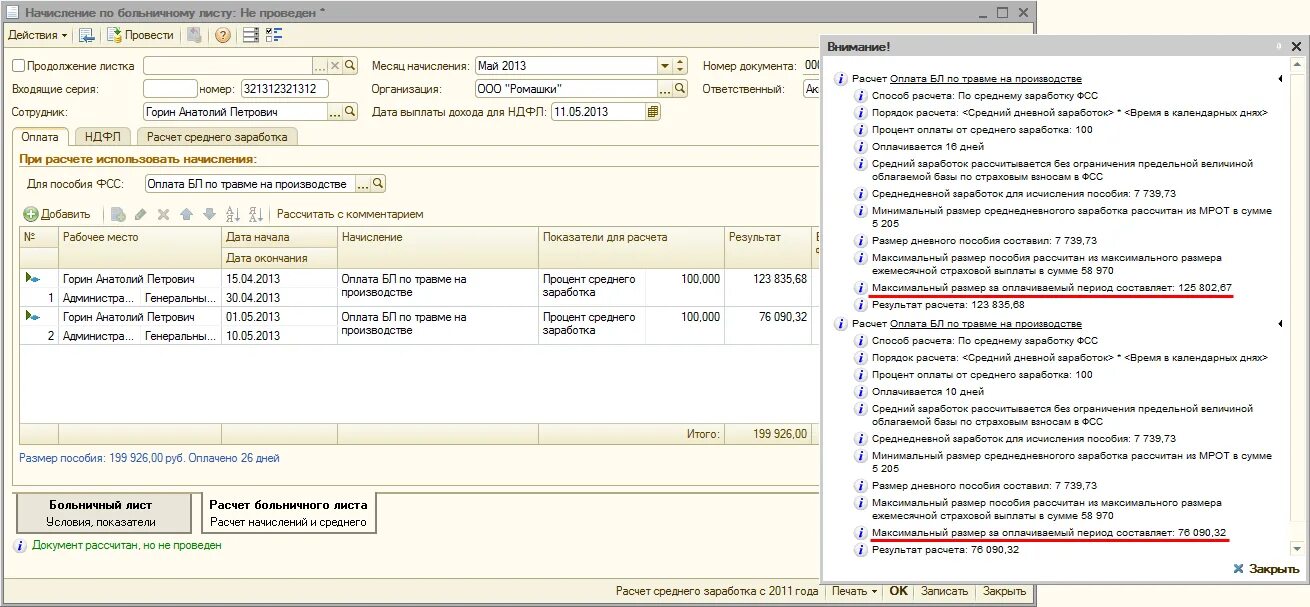Open ellipsis selector for Сотрудник field
The height and width of the screenshot is (607, 1310).
pos(335,112)
